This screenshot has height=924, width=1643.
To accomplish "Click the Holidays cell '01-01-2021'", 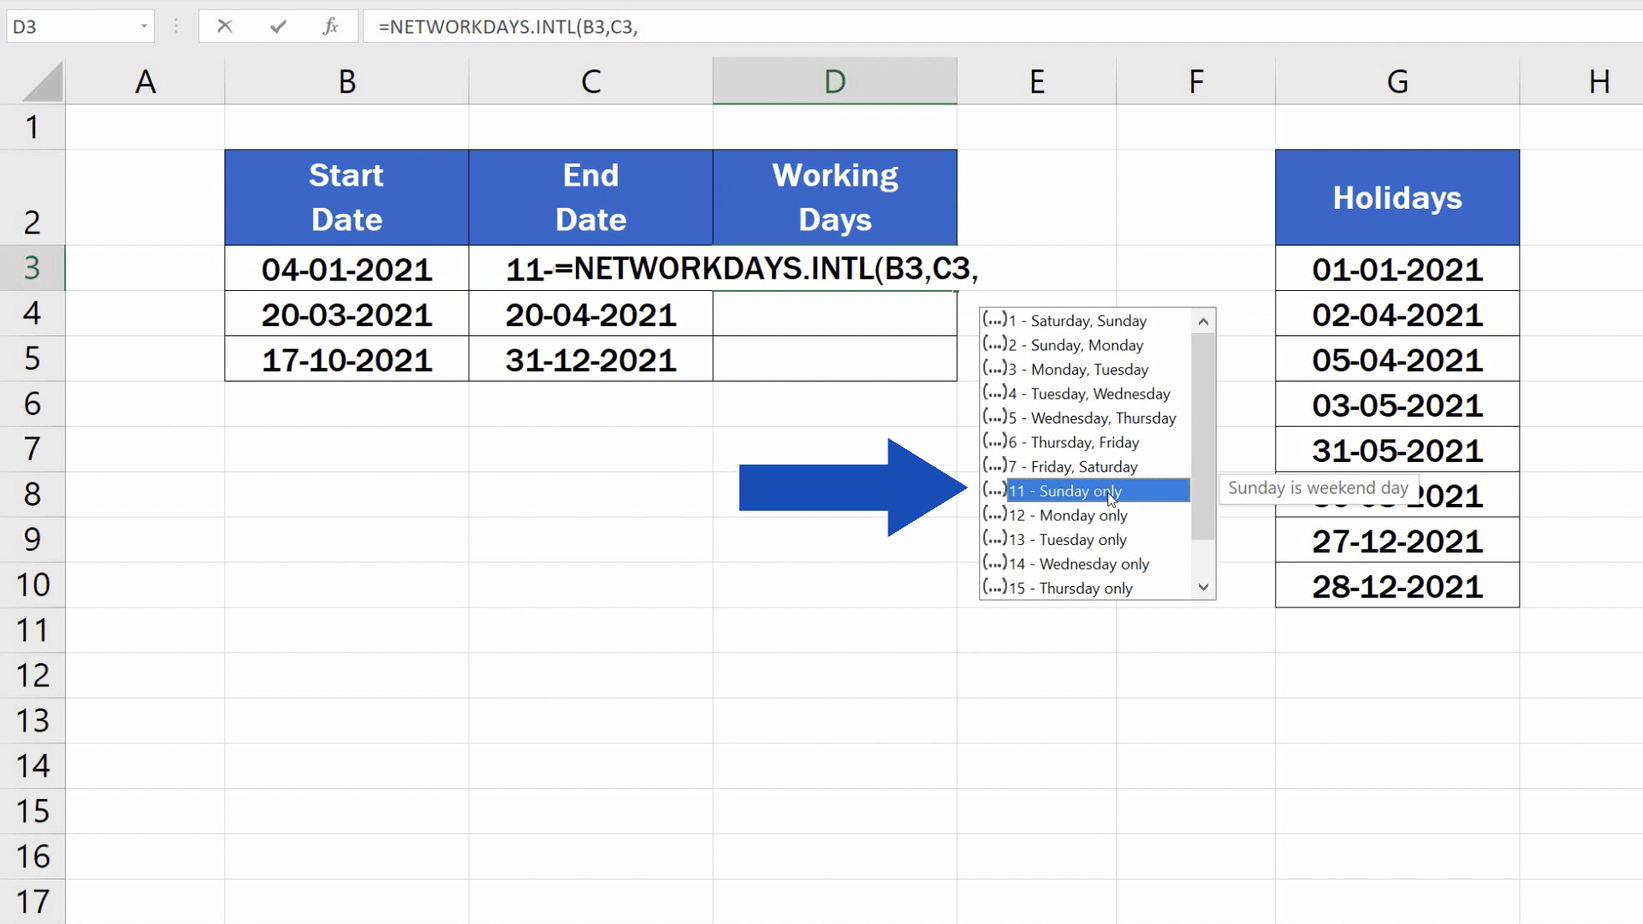I will click(x=1396, y=268).
